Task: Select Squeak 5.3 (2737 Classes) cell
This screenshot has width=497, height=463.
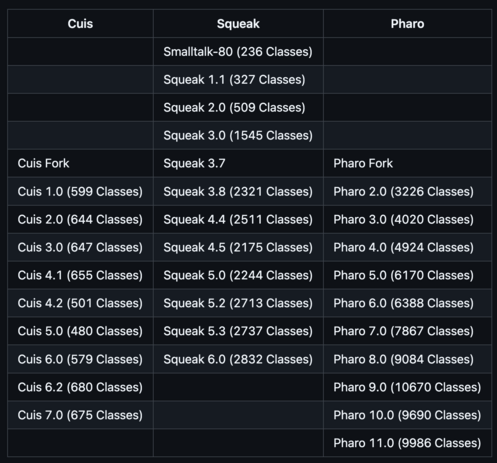Action: (x=238, y=331)
